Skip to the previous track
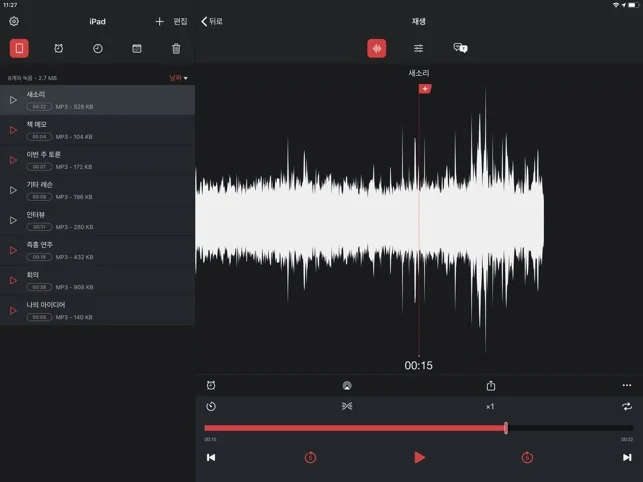 pos(211,457)
